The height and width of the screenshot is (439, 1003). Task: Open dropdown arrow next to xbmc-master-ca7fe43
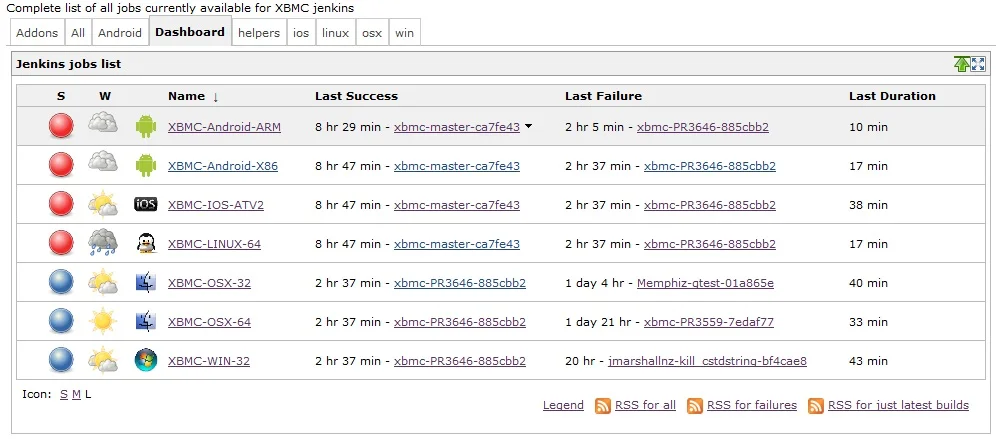pos(528,127)
